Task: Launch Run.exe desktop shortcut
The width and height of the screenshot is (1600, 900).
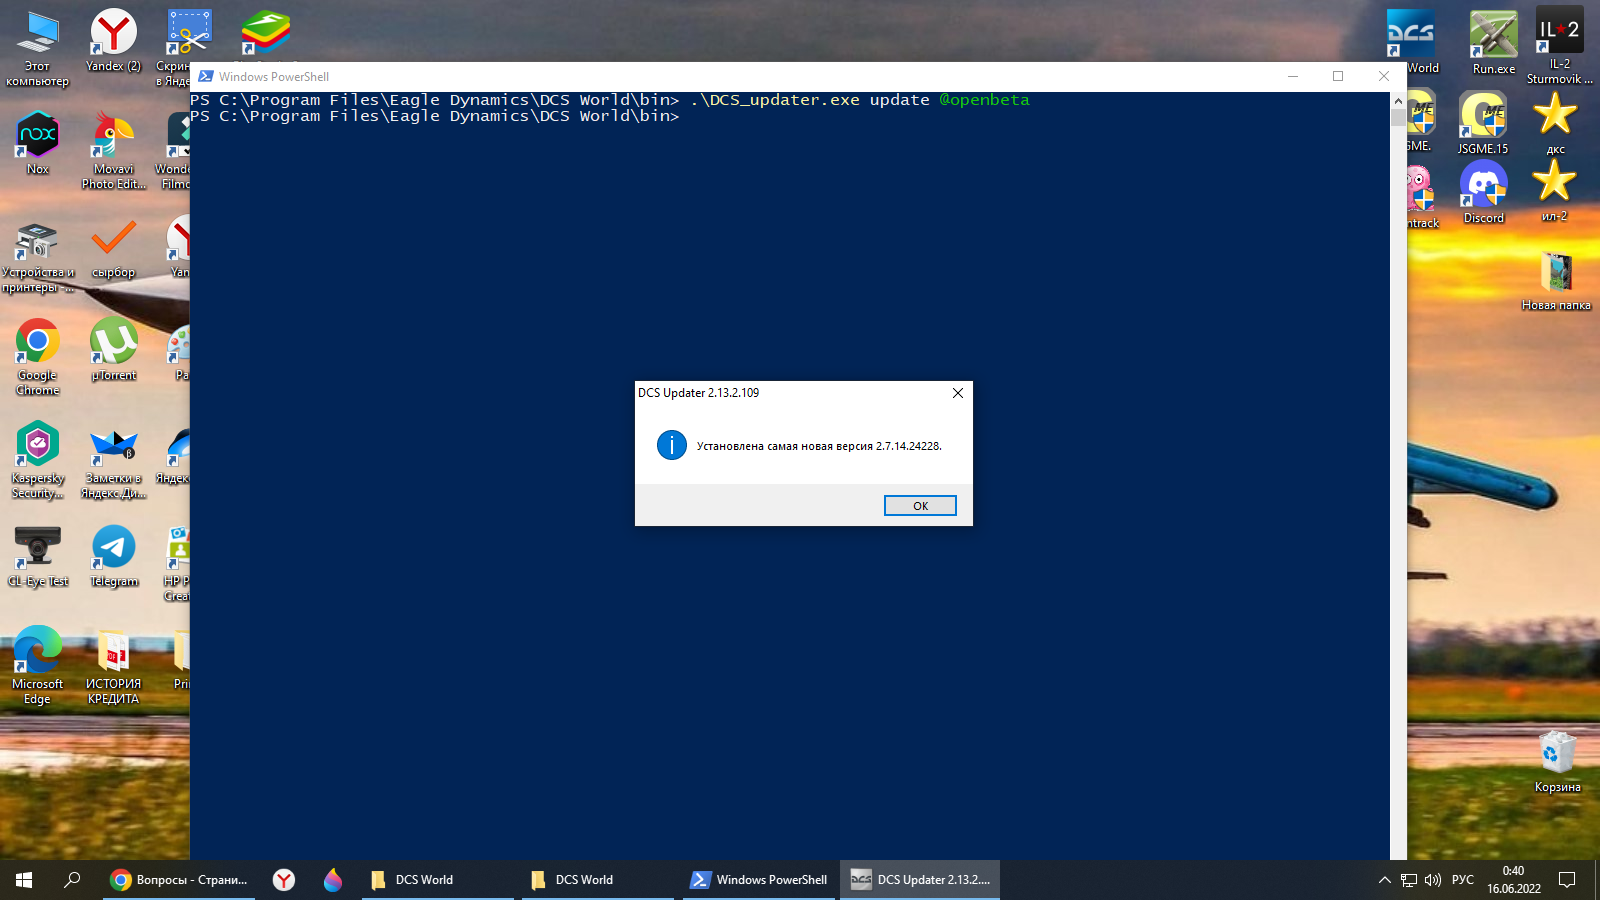Action: click(x=1494, y=43)
